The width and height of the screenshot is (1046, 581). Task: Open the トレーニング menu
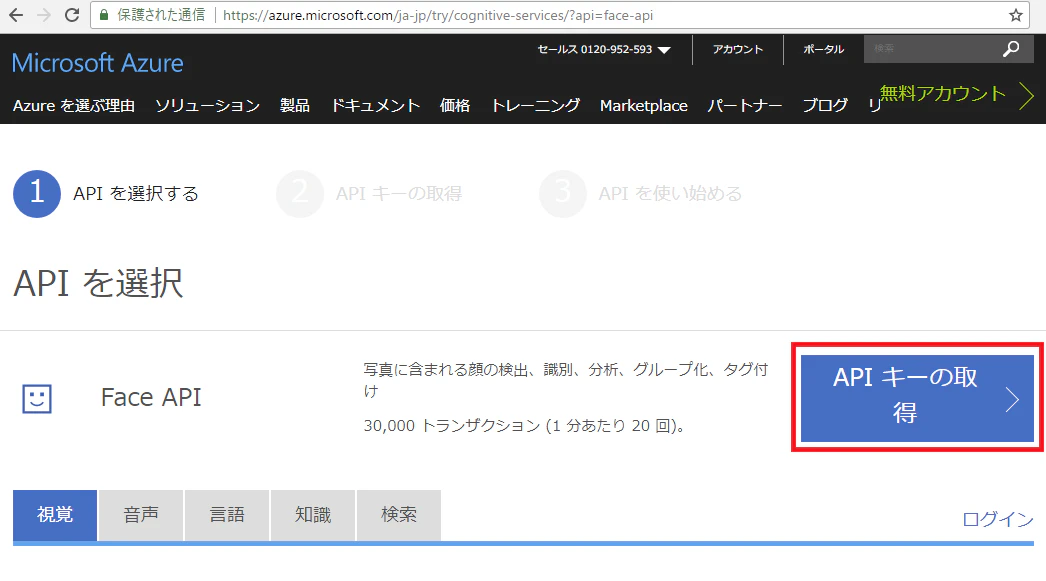tap(536, 105)
